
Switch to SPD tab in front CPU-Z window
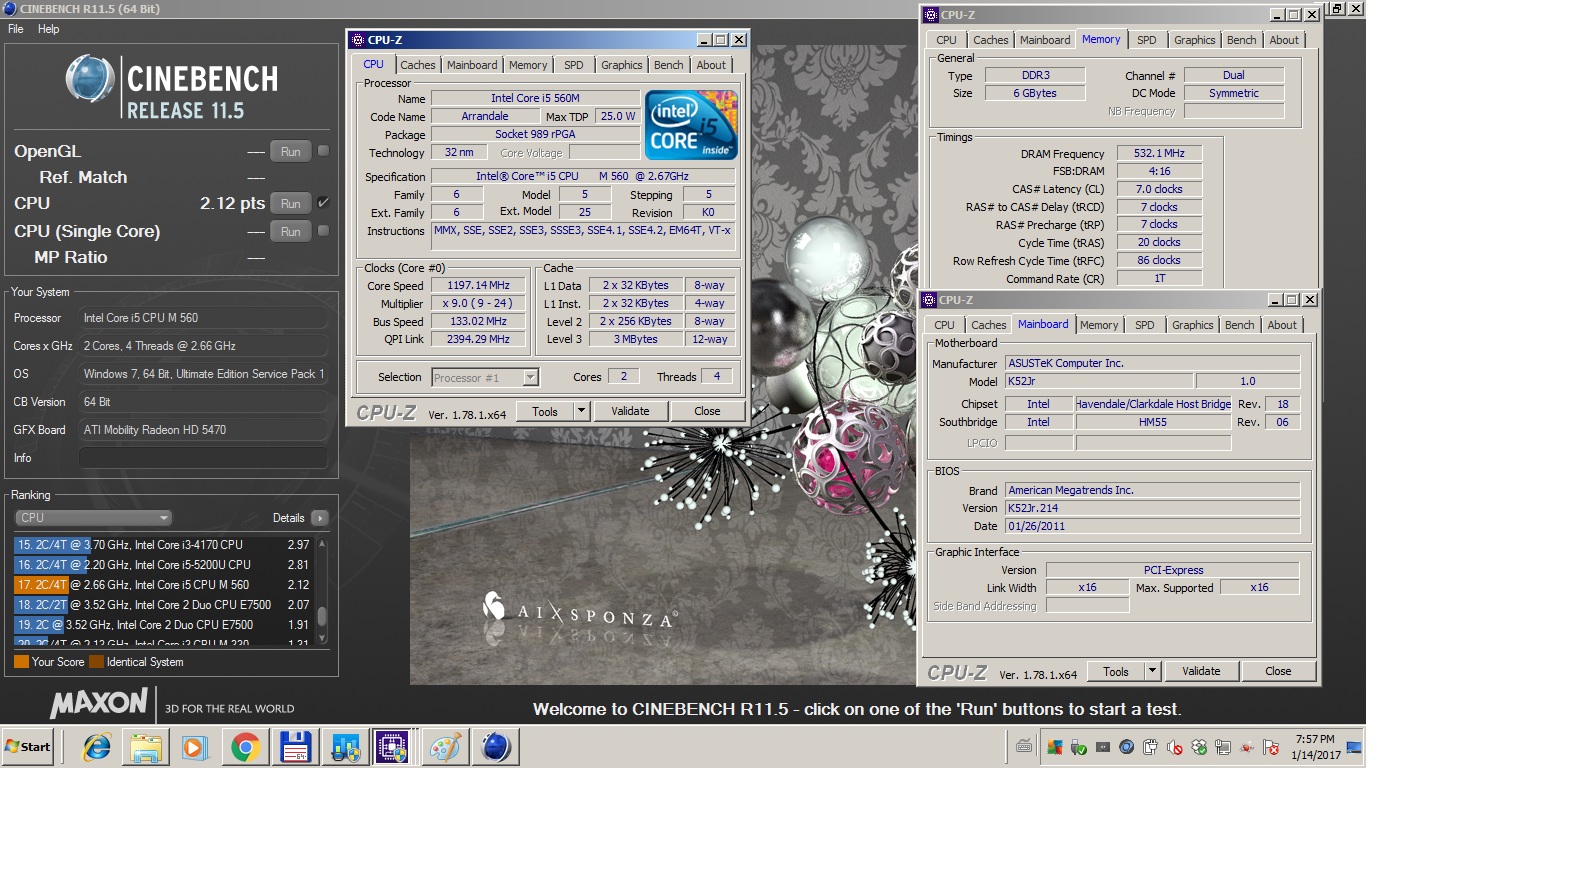pyautogui.click(x=573, y=65)
